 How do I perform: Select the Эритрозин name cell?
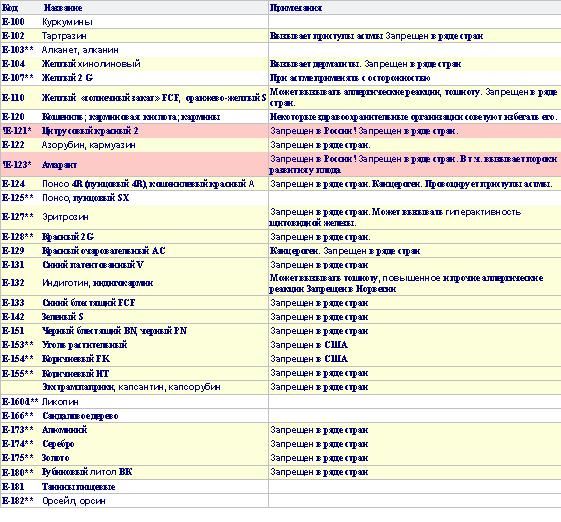point(65,217)
